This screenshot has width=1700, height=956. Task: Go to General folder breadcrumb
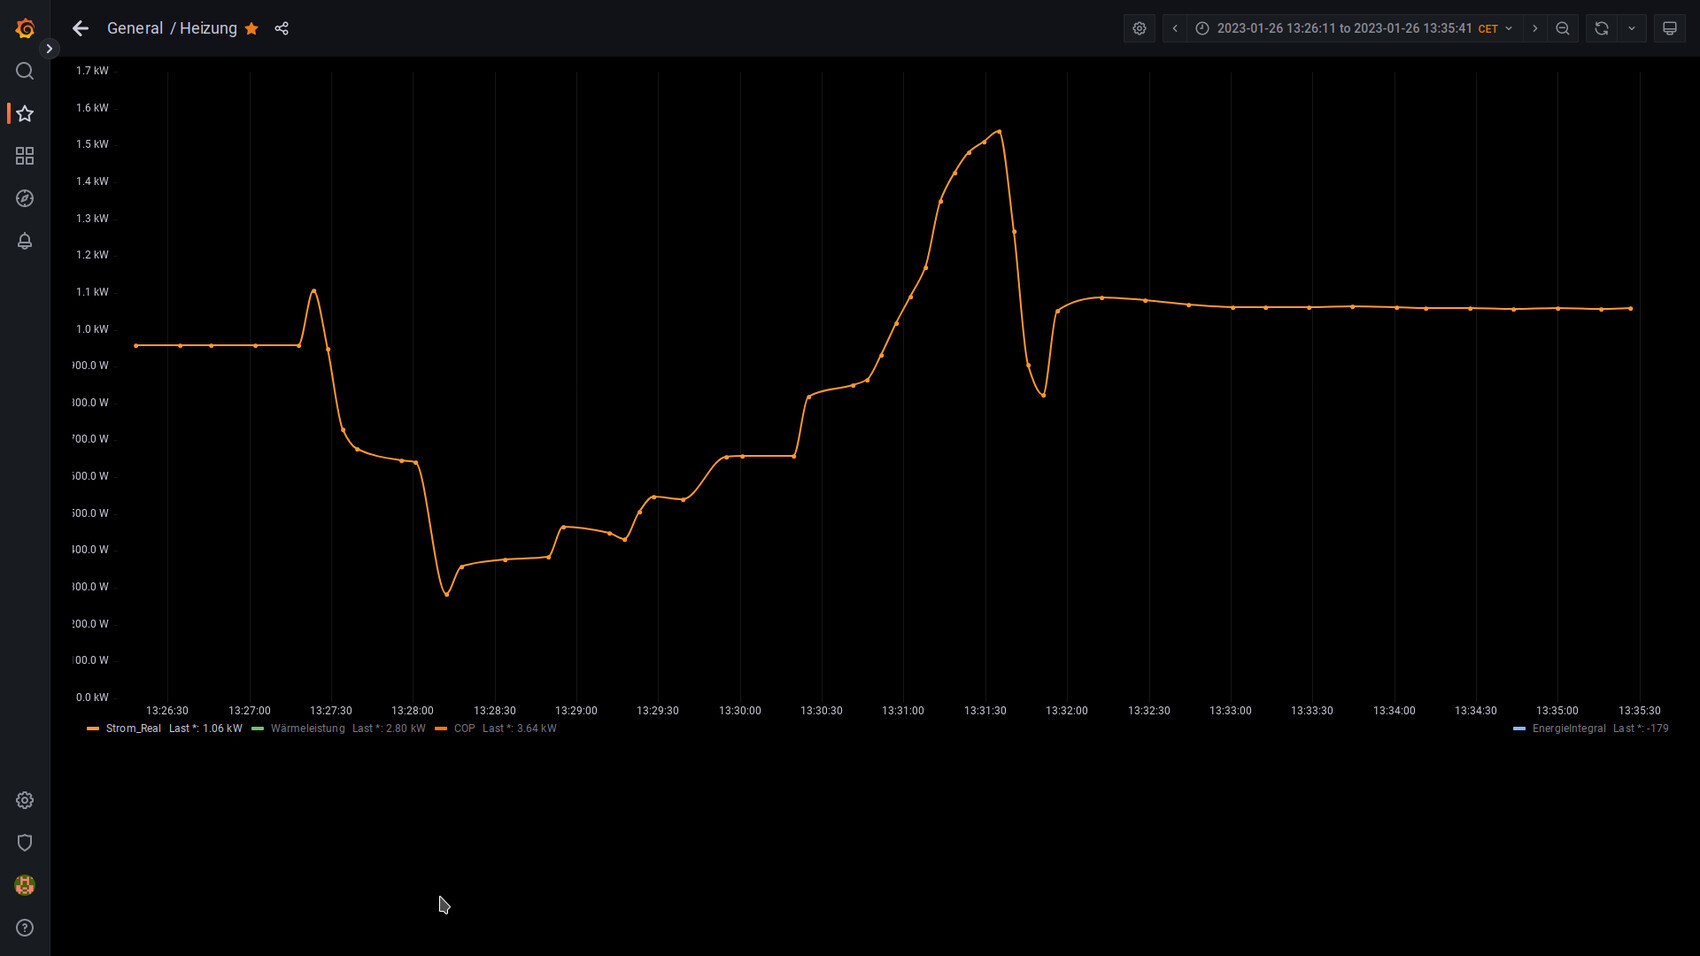tap(135, 29)
